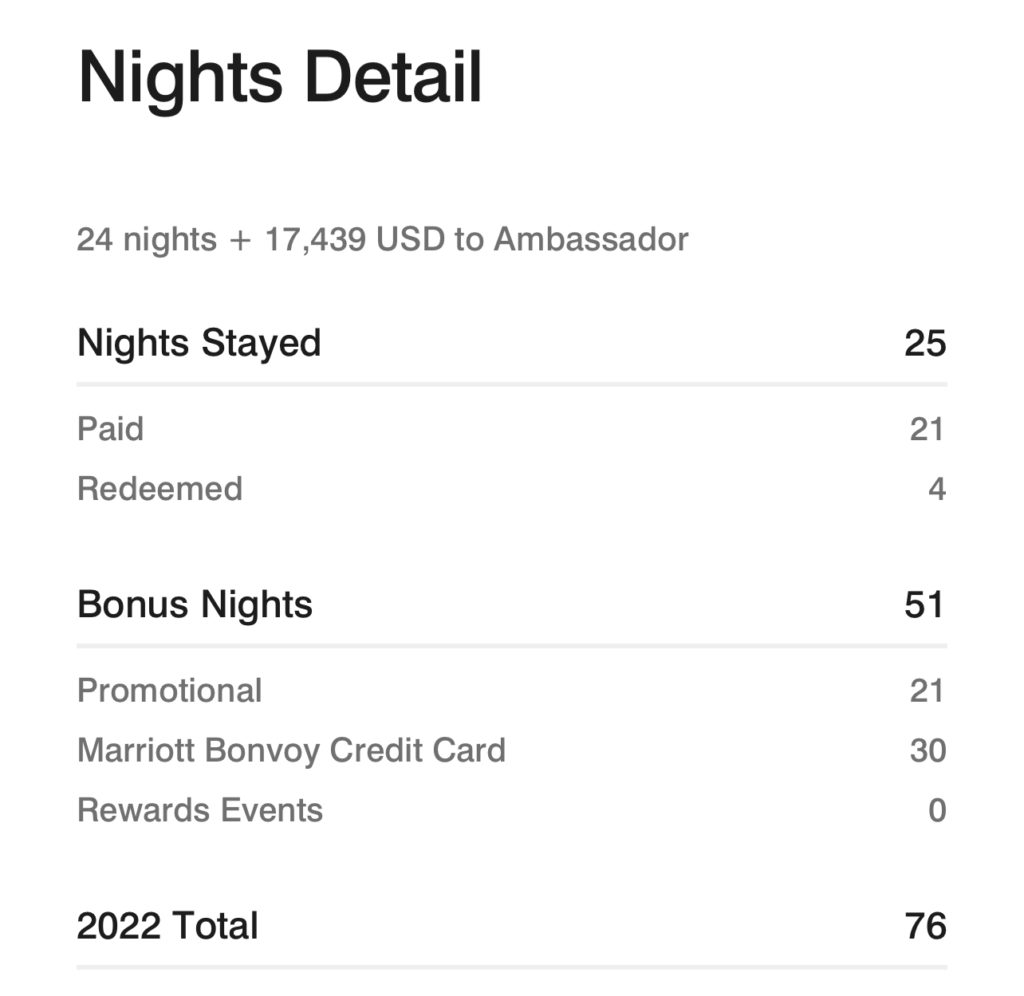This screenshot has width=1024, height=996.
Task: Click the 2022 Total value 76
Action: [x=924, y=926]
